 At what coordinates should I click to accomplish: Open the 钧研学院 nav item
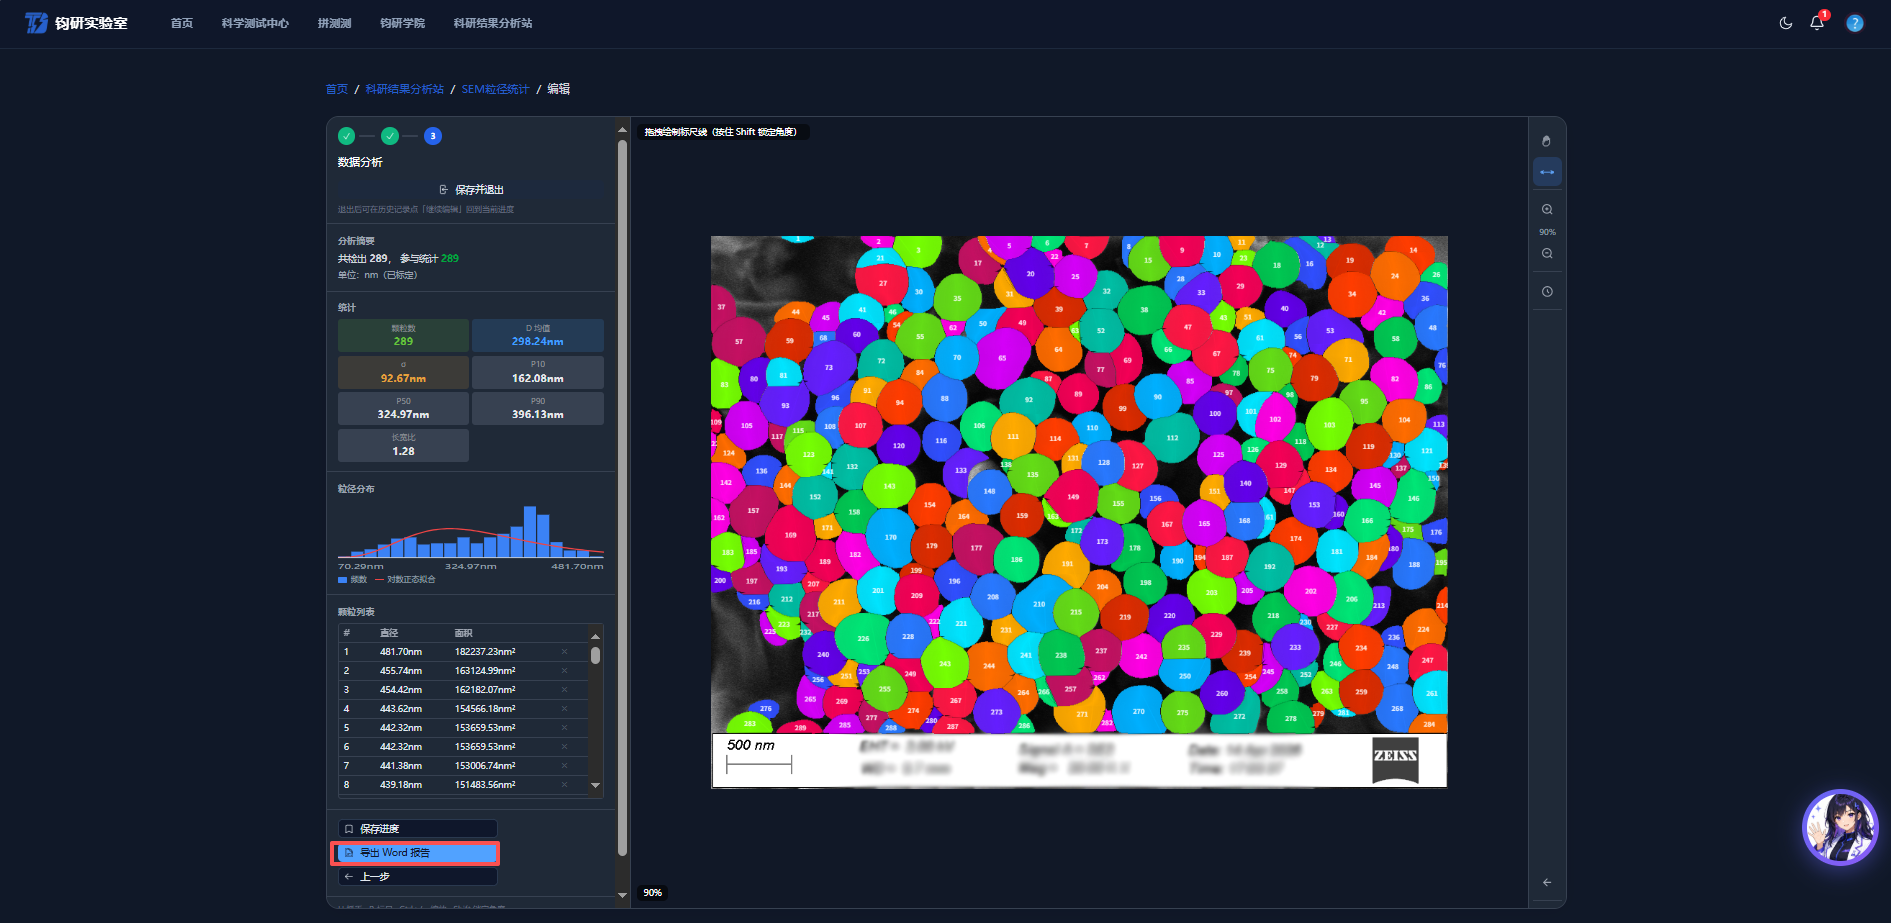[402, 23]
